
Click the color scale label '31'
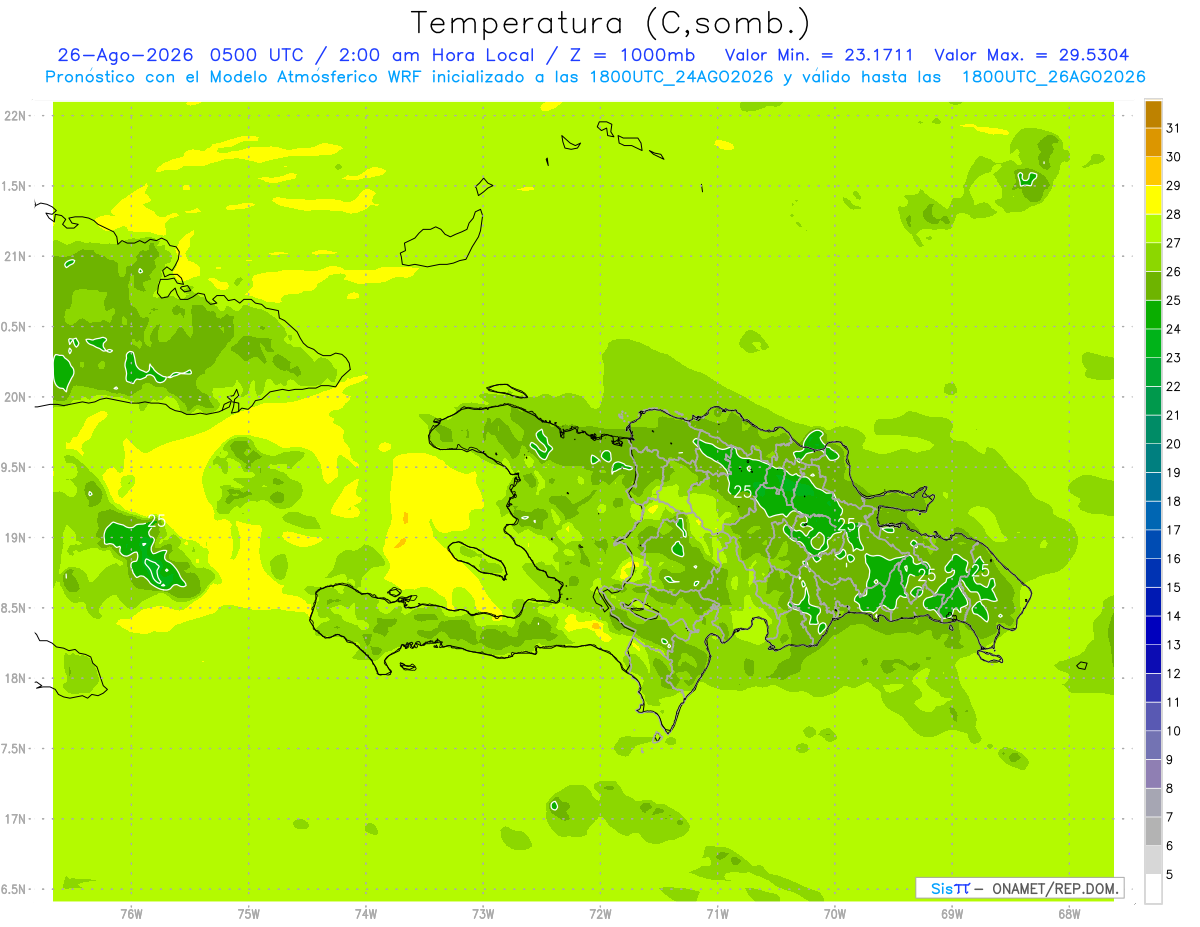coord(1174,128)
